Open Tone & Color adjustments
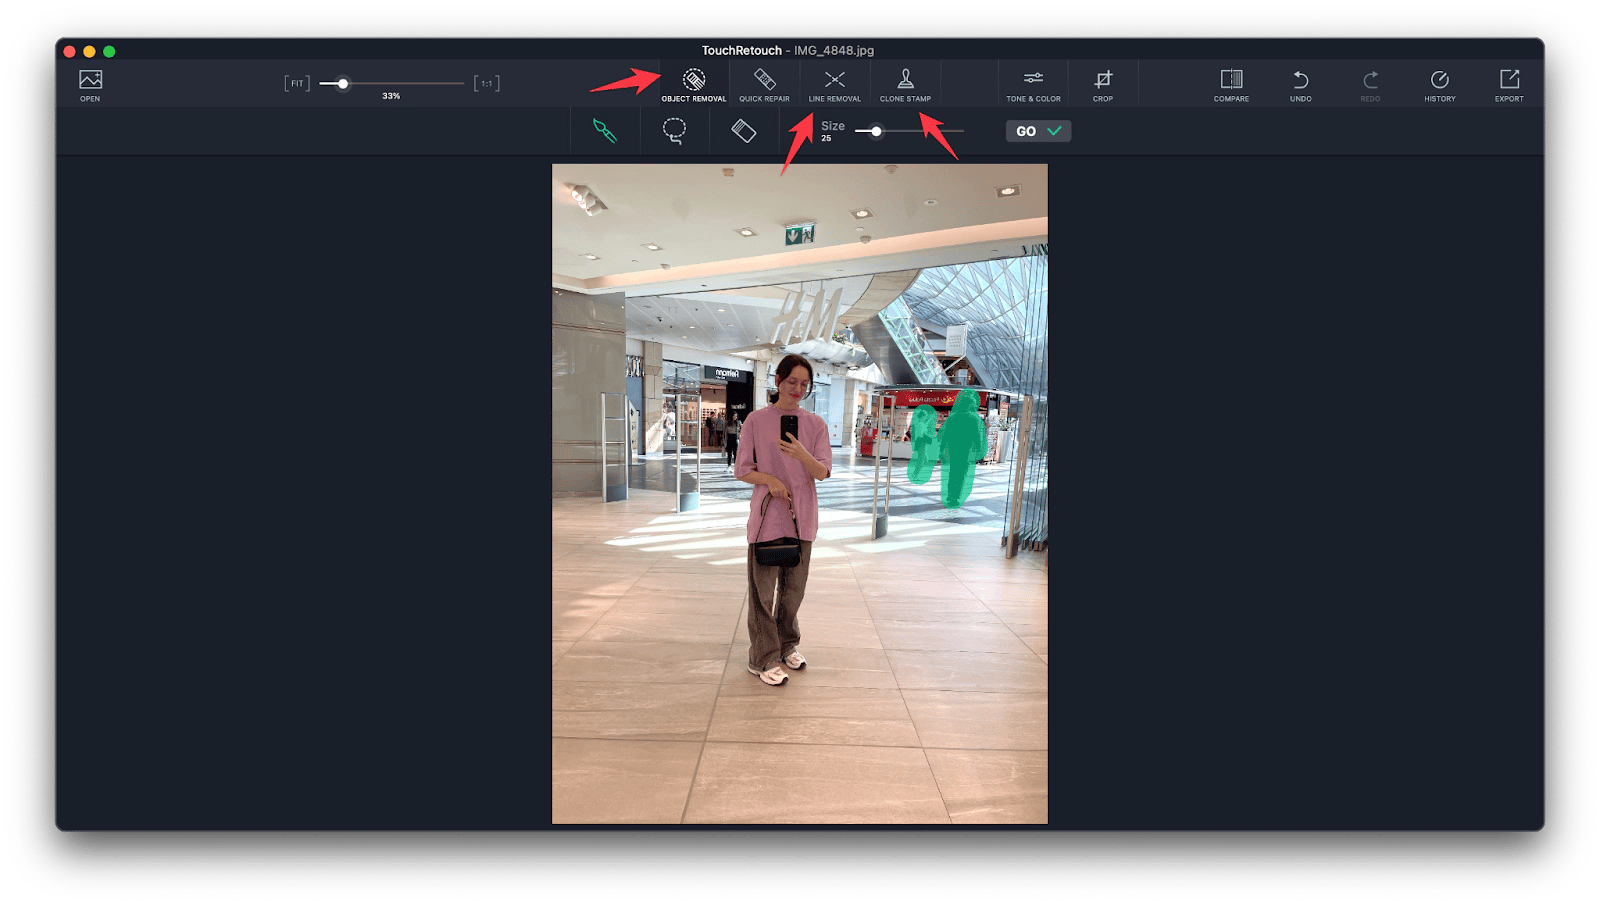The height and width of the screenshot is (905, 1600). coord(1033,85)
